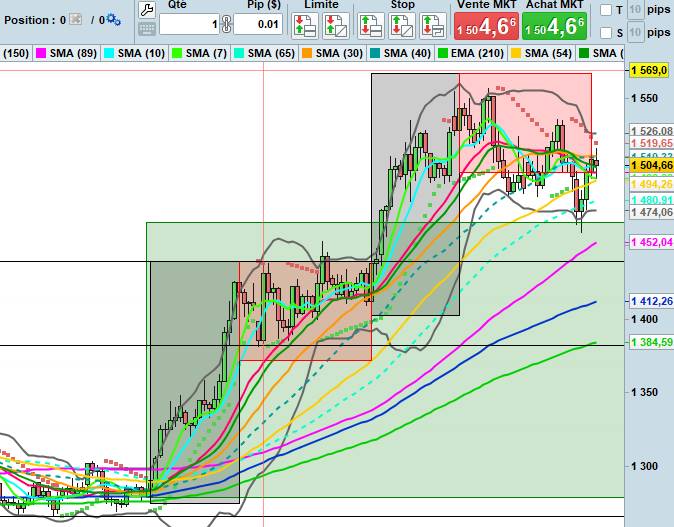Toggle the Qte–Pip chain link icon

(227, 24)
